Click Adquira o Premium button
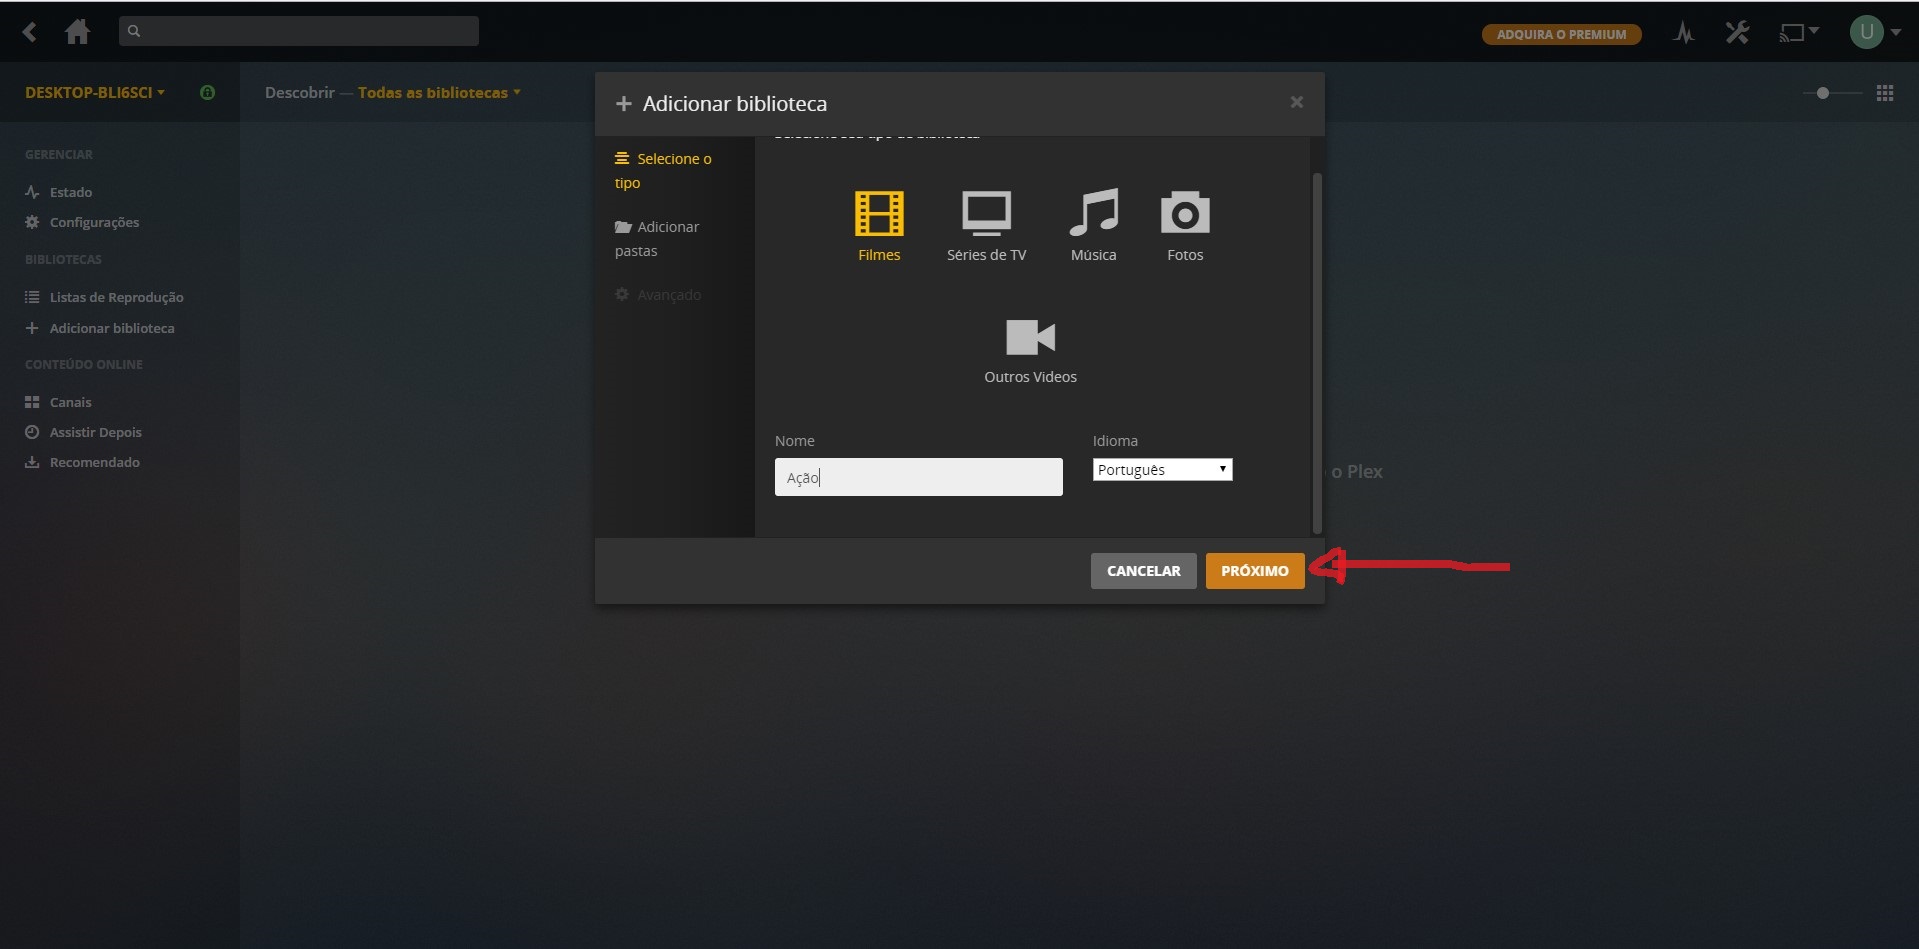 point(1561,34)
